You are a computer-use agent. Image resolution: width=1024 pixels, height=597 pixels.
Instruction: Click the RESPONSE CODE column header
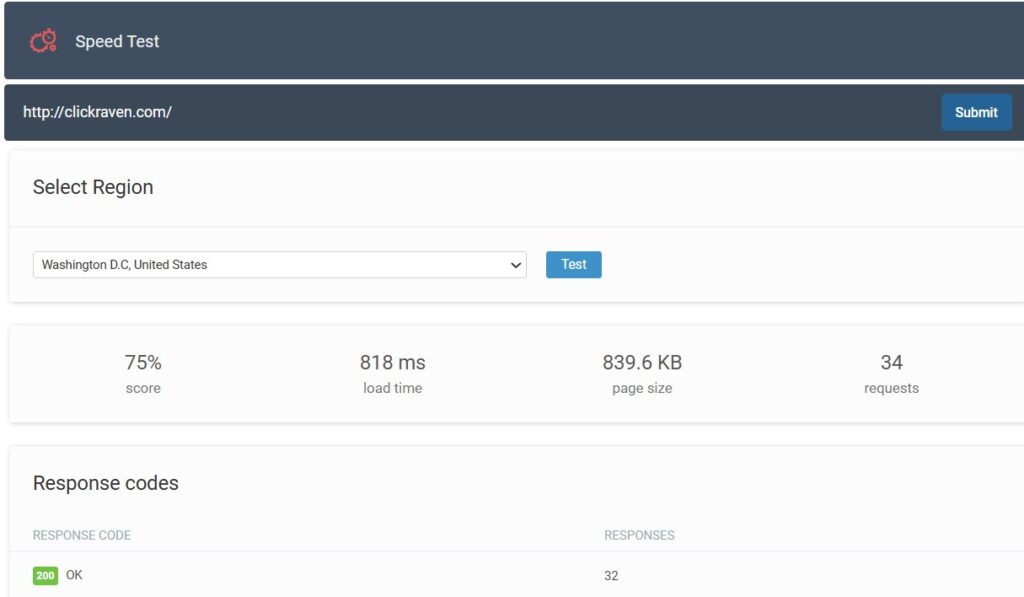(82, 535)
